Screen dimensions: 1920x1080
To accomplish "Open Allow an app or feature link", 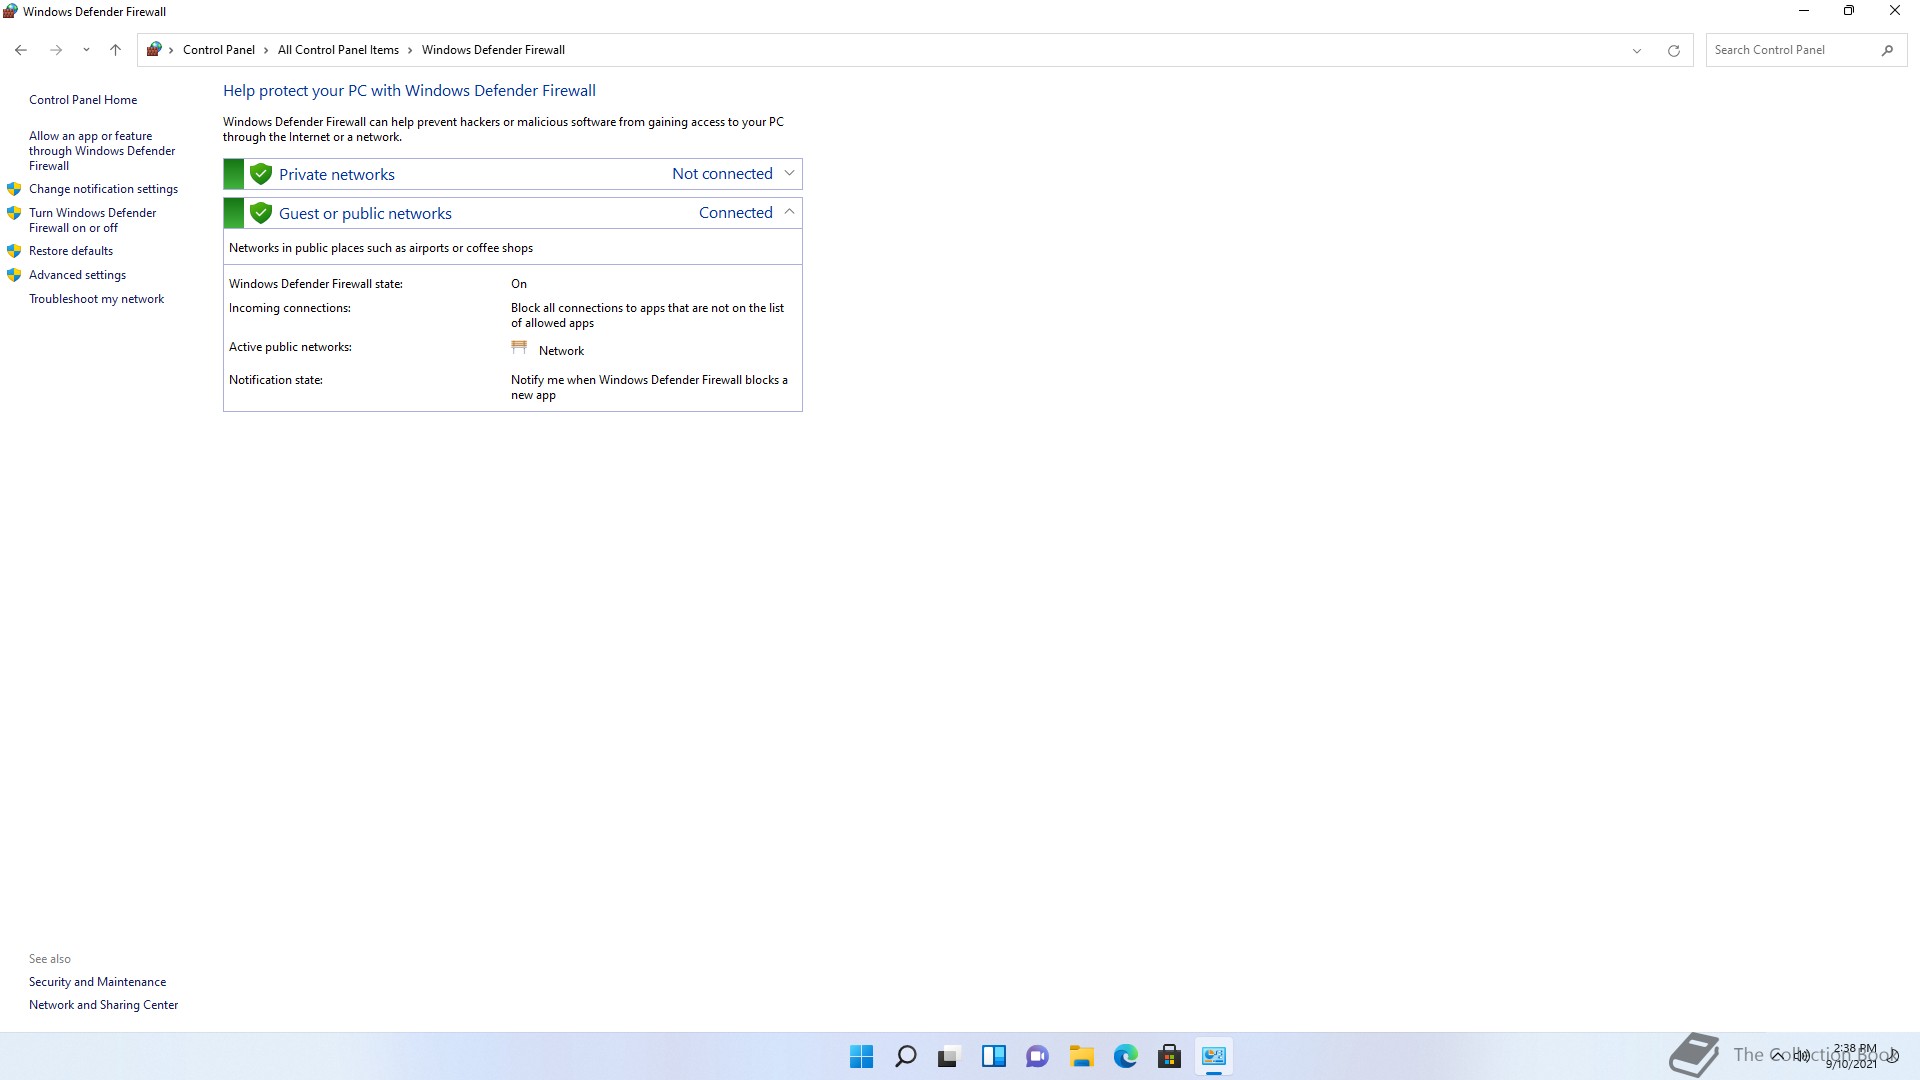I will tap(102, 151).
